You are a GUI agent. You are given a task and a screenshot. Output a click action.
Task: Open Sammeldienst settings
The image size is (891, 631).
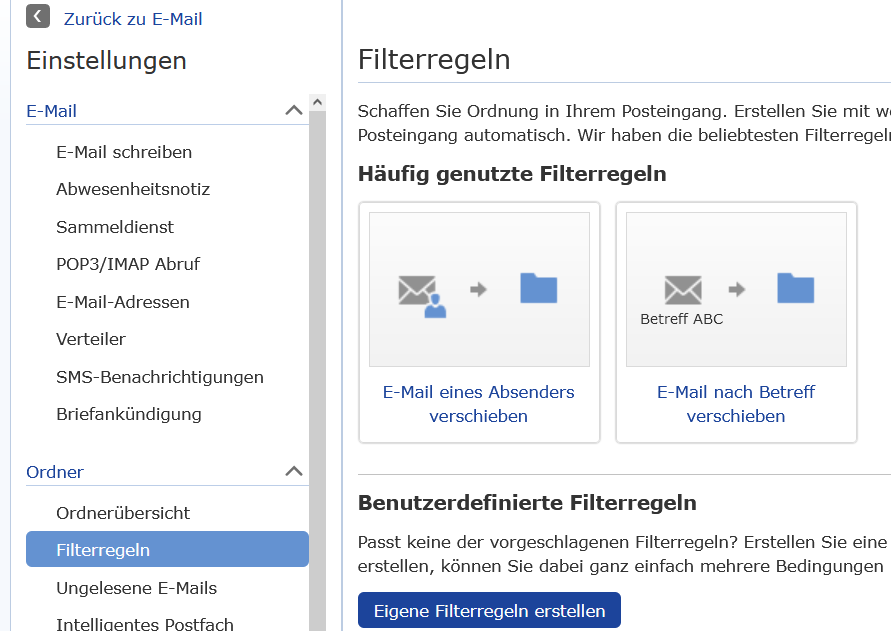pyautogui.click(x=115, y=227)
